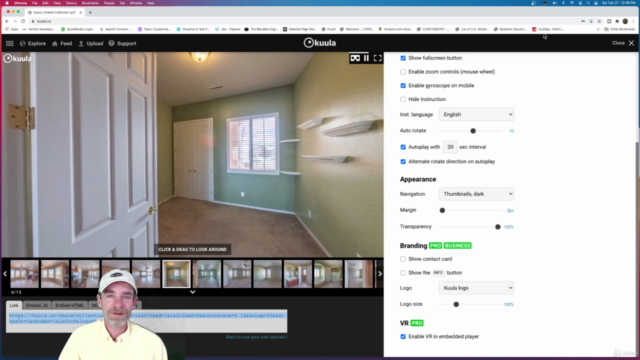Reload the page in Chrome
640x360 pixels.
(x=23, y=21)
